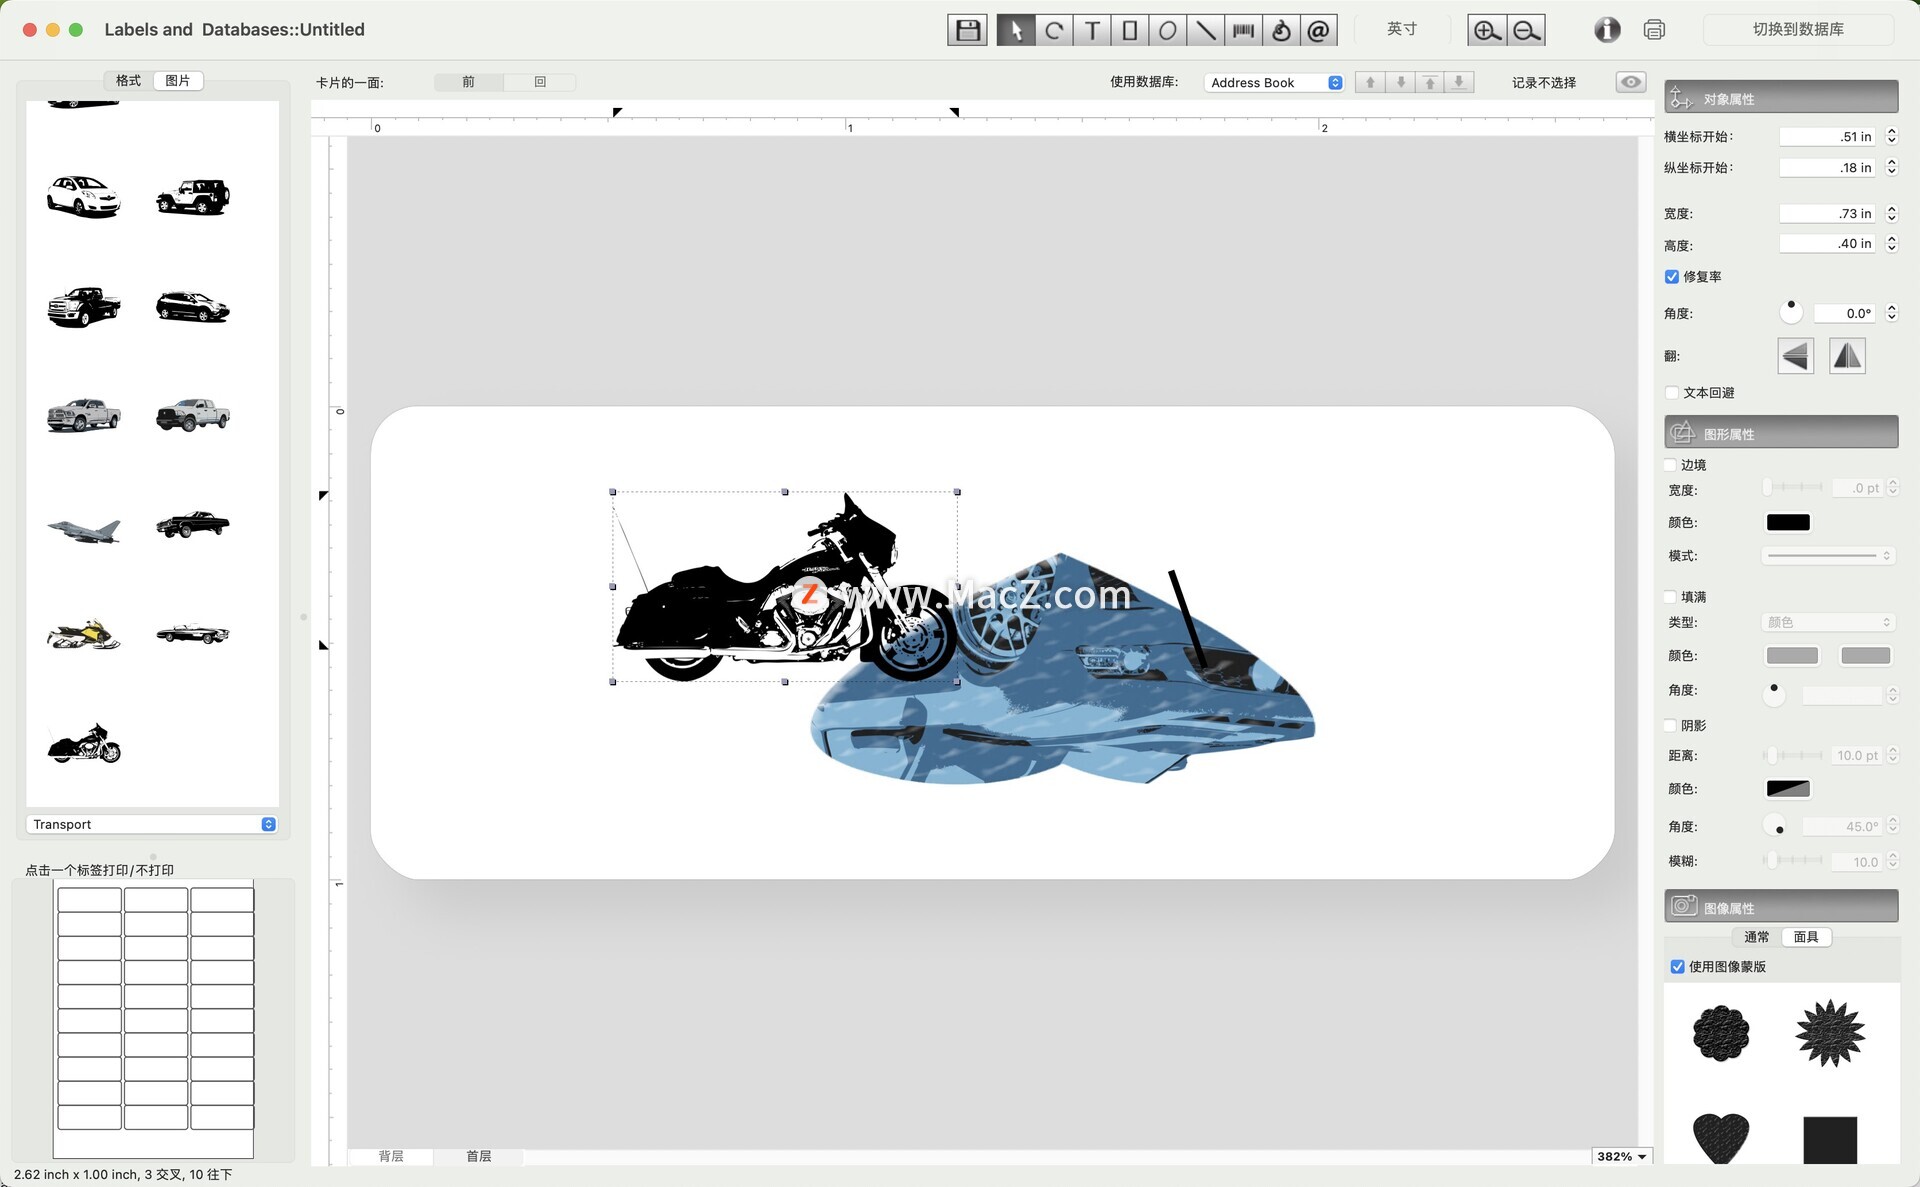Switch to the 首层 layer tab
This screenshot has width=1920, height=1187.
[479, 1156]
